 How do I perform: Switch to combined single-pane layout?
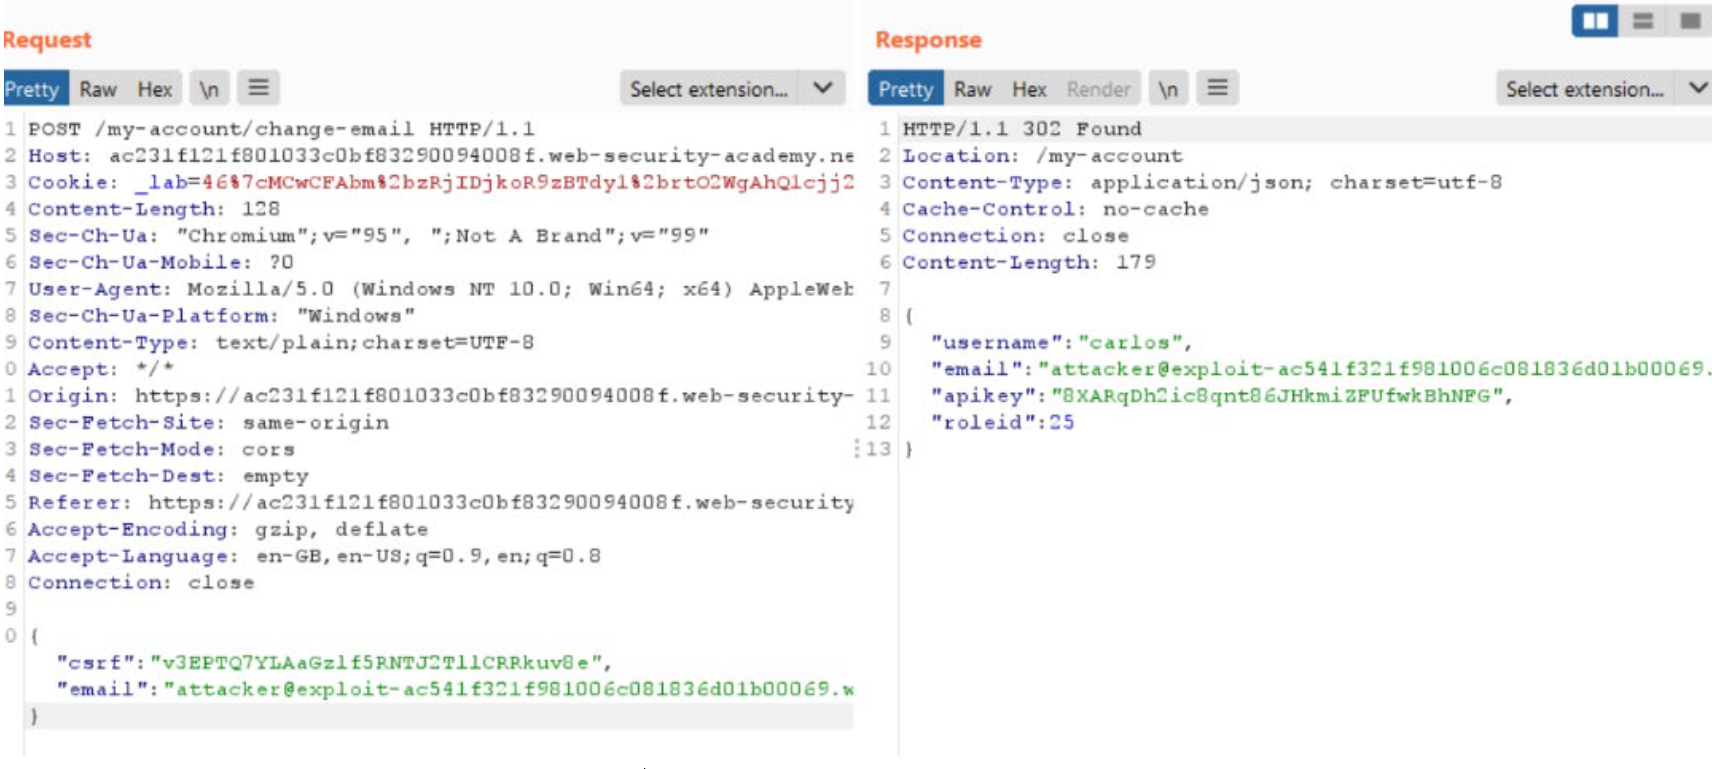[1690, 21]
